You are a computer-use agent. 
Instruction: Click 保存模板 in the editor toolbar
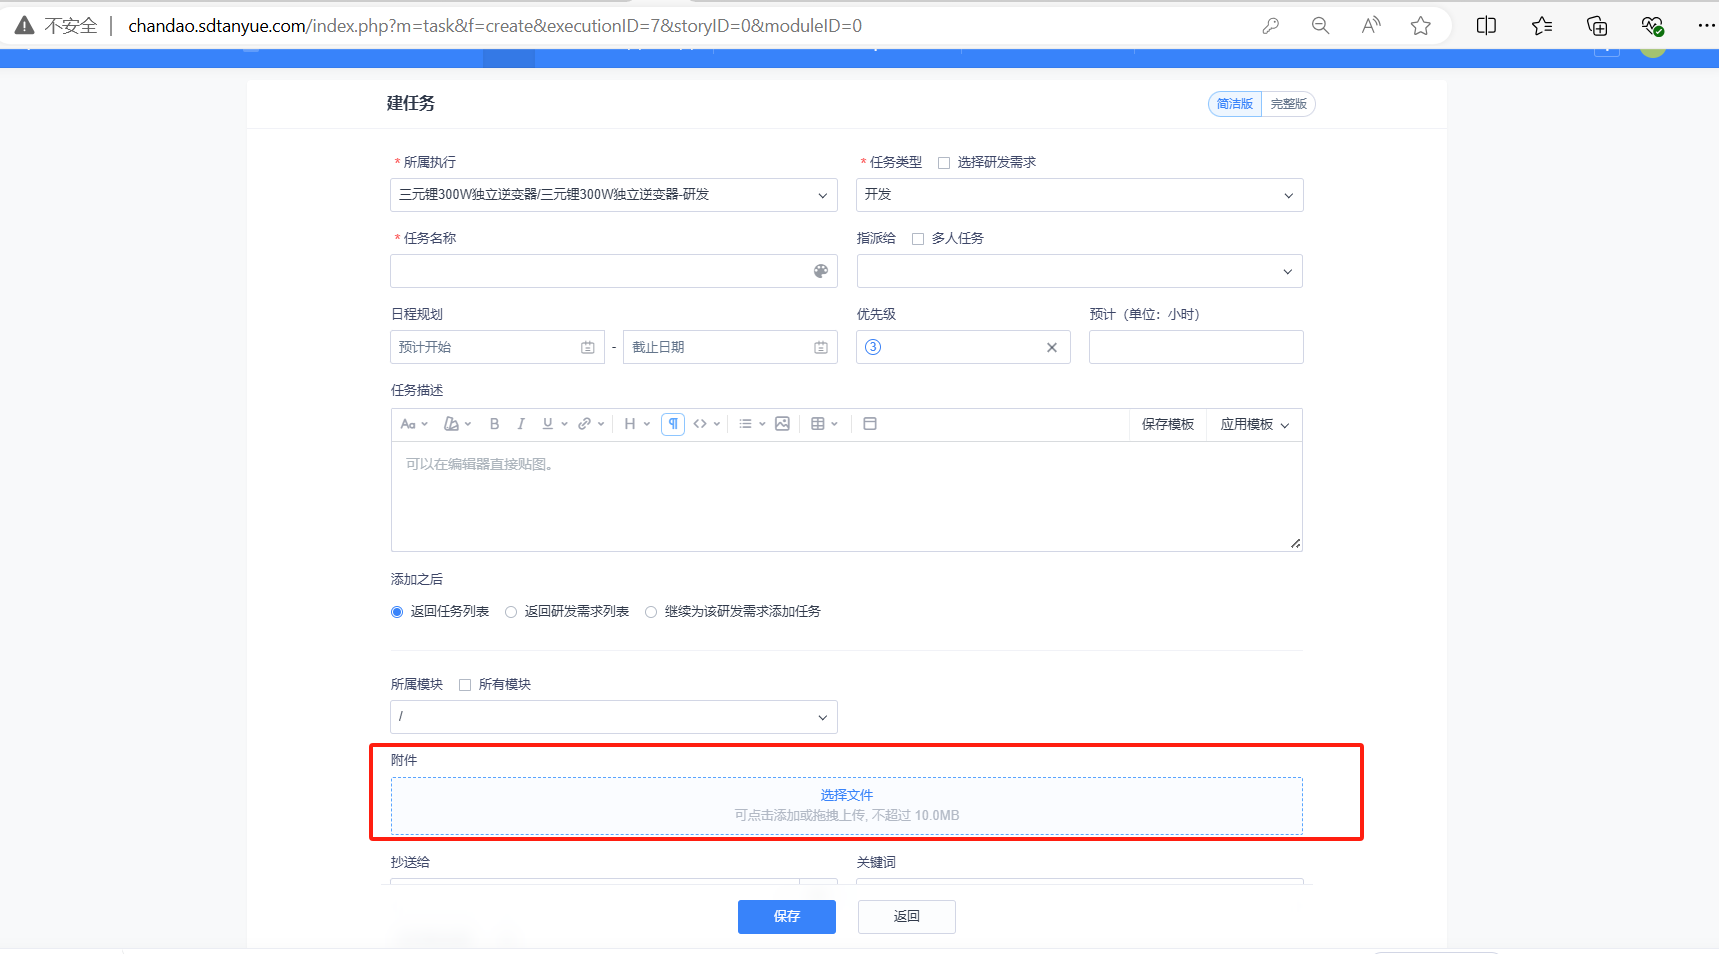pos(1168,425)
